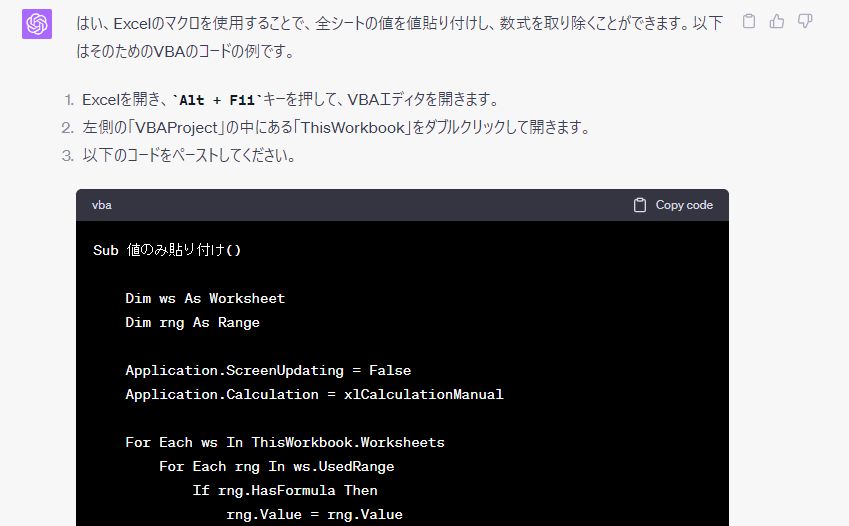The height and width of the screenshot is (526, 849).
Task: Click the vba language label
Action: tap(102, 205)
